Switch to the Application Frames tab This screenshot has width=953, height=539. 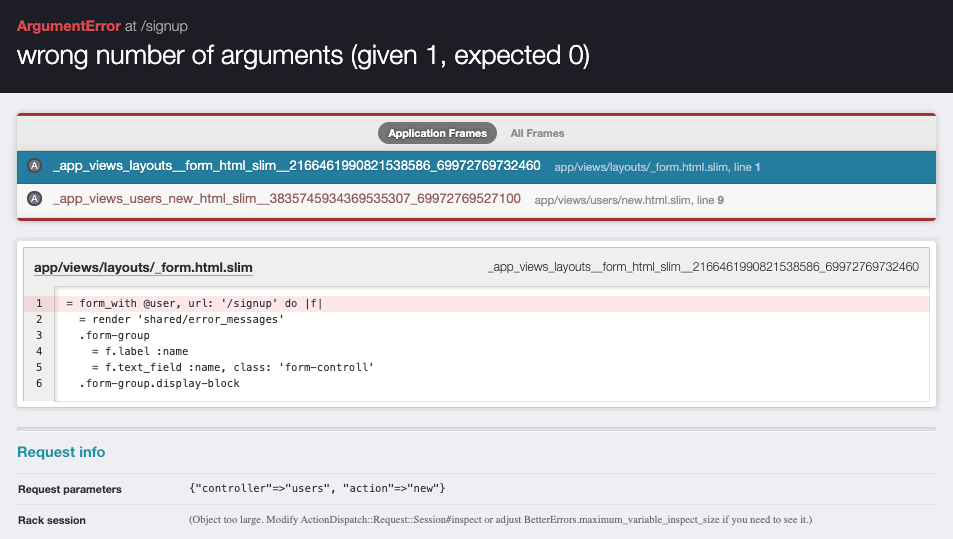(437, 133)
